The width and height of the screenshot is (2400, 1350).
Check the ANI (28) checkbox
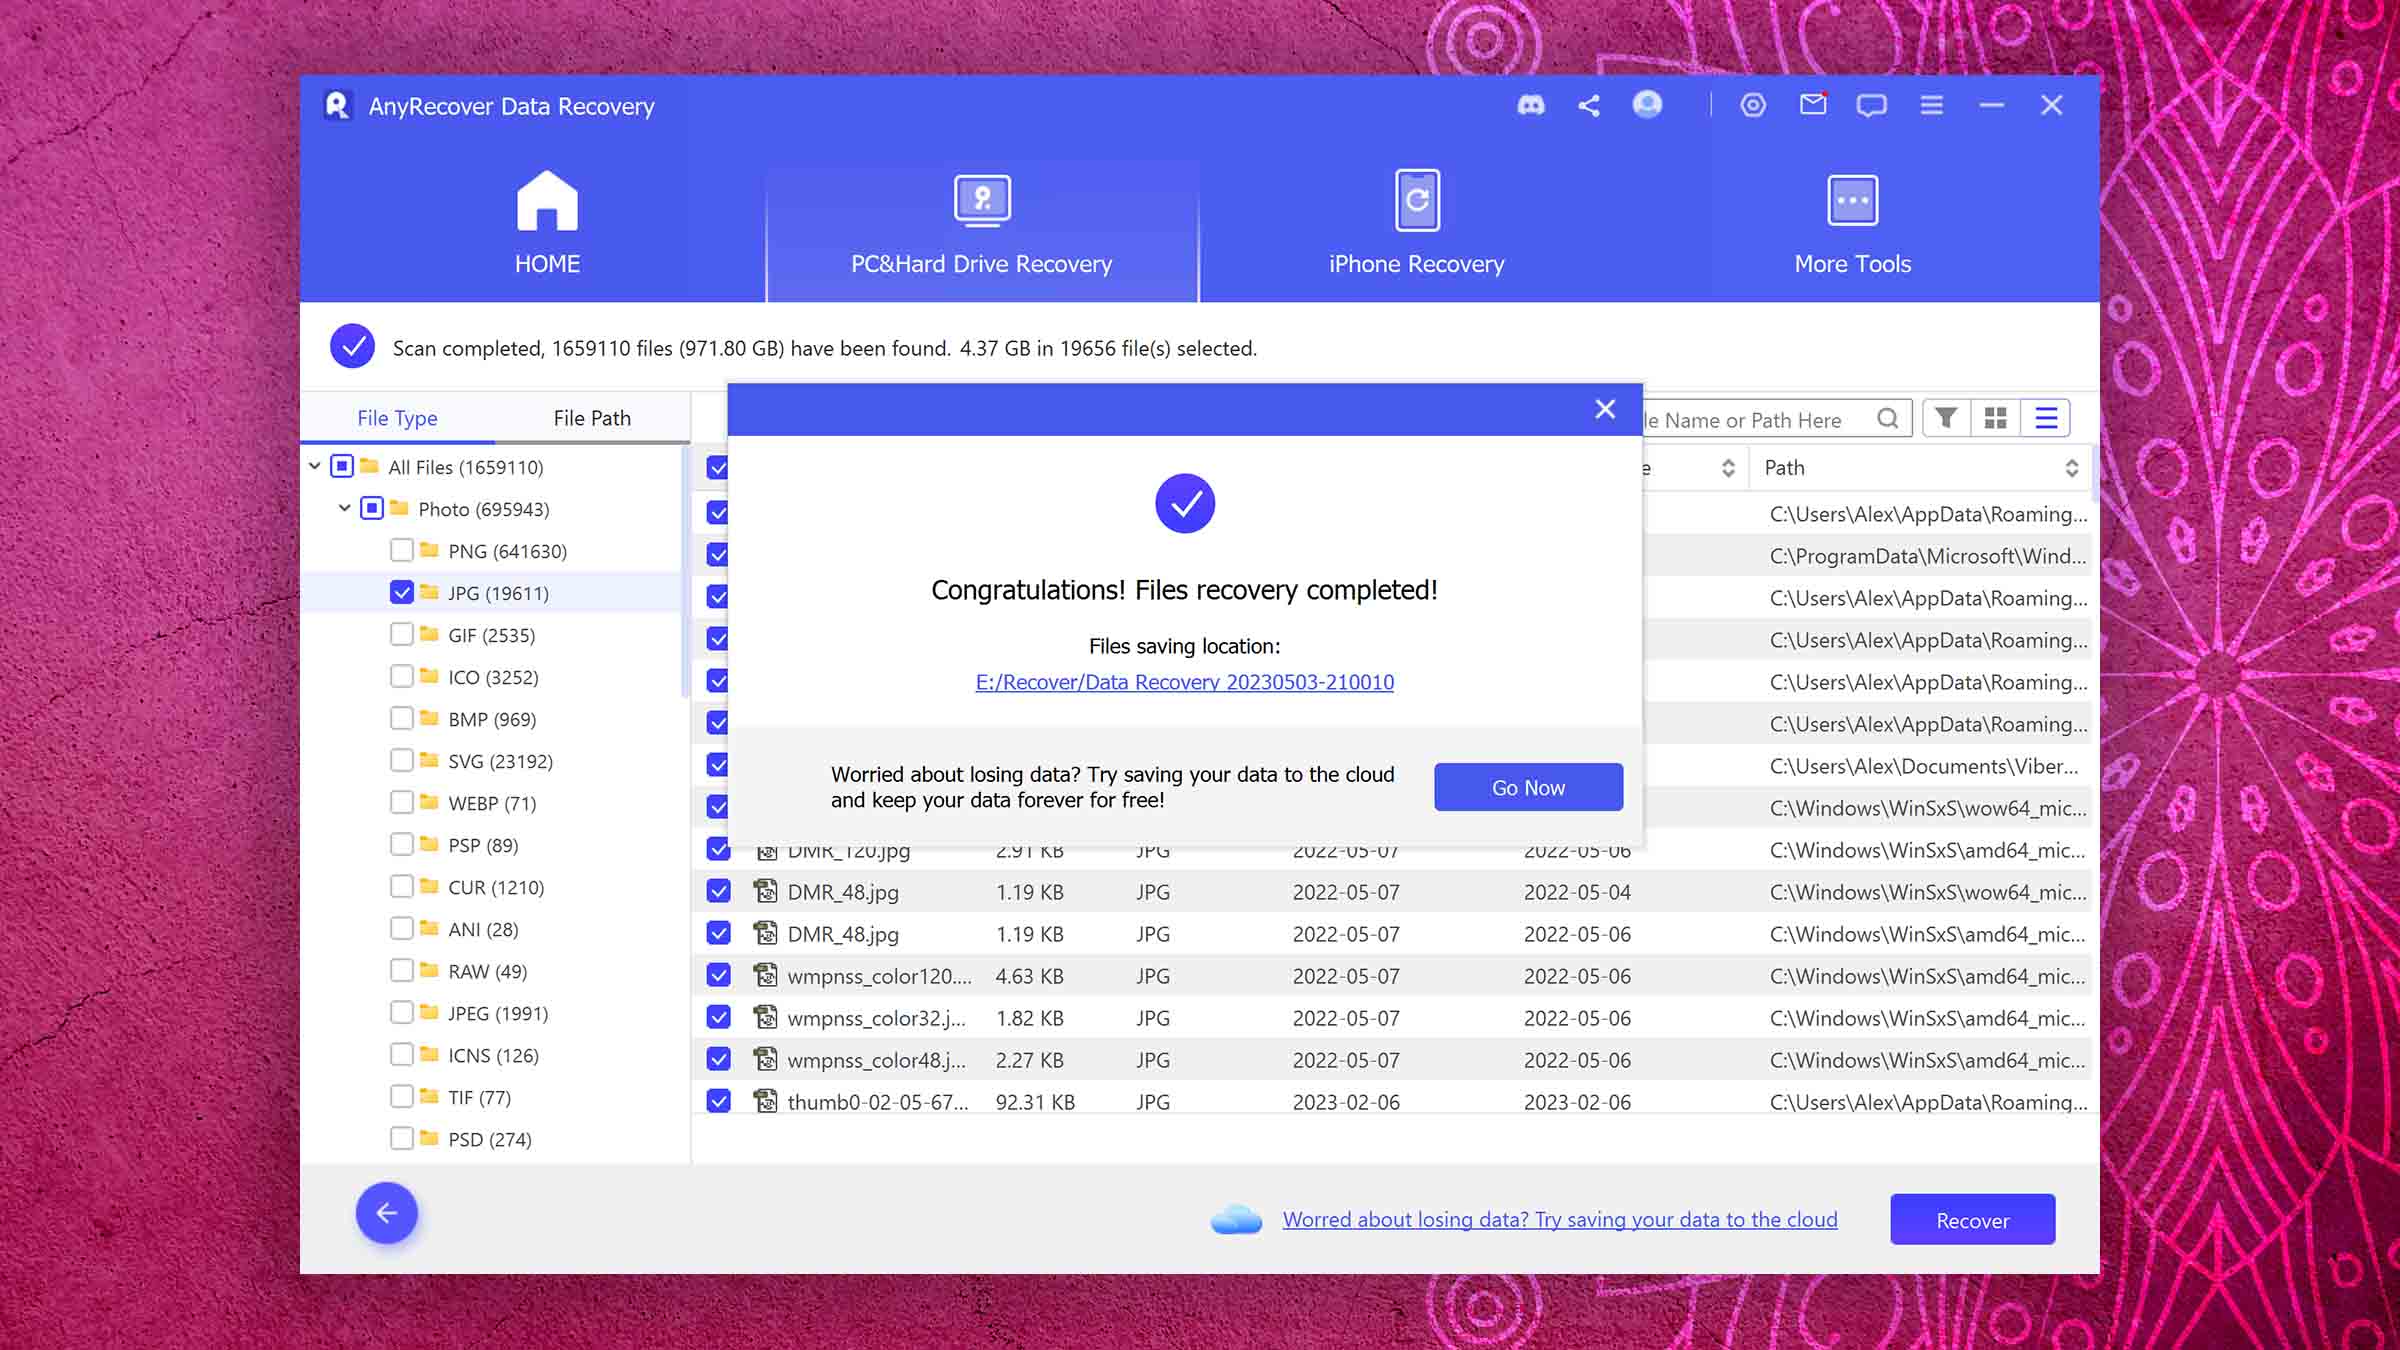point(402,928)
